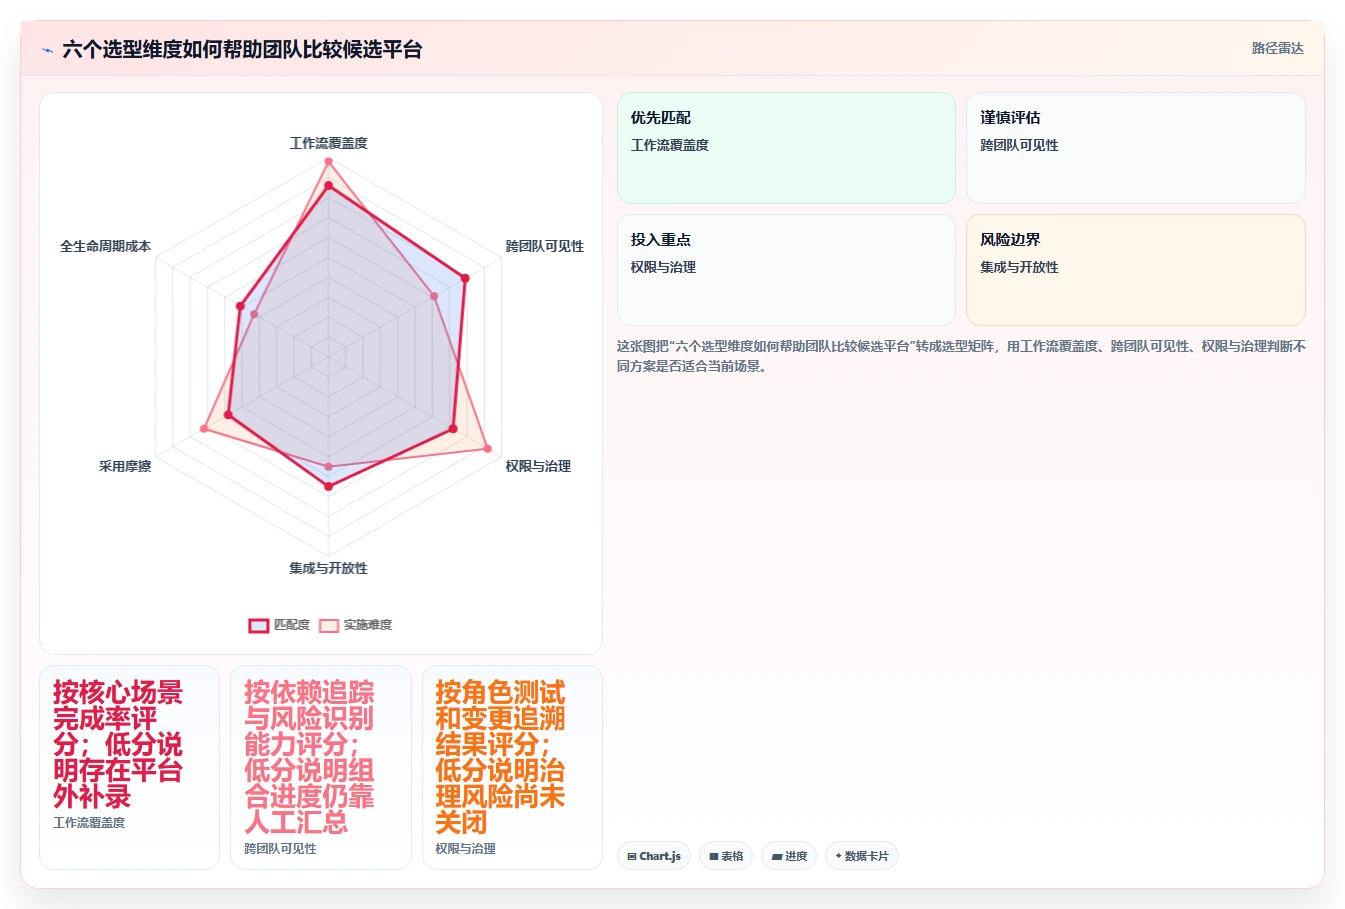
Task: Click the 按角色测试和变更追溯 stat headline
Action: (500, 757)
